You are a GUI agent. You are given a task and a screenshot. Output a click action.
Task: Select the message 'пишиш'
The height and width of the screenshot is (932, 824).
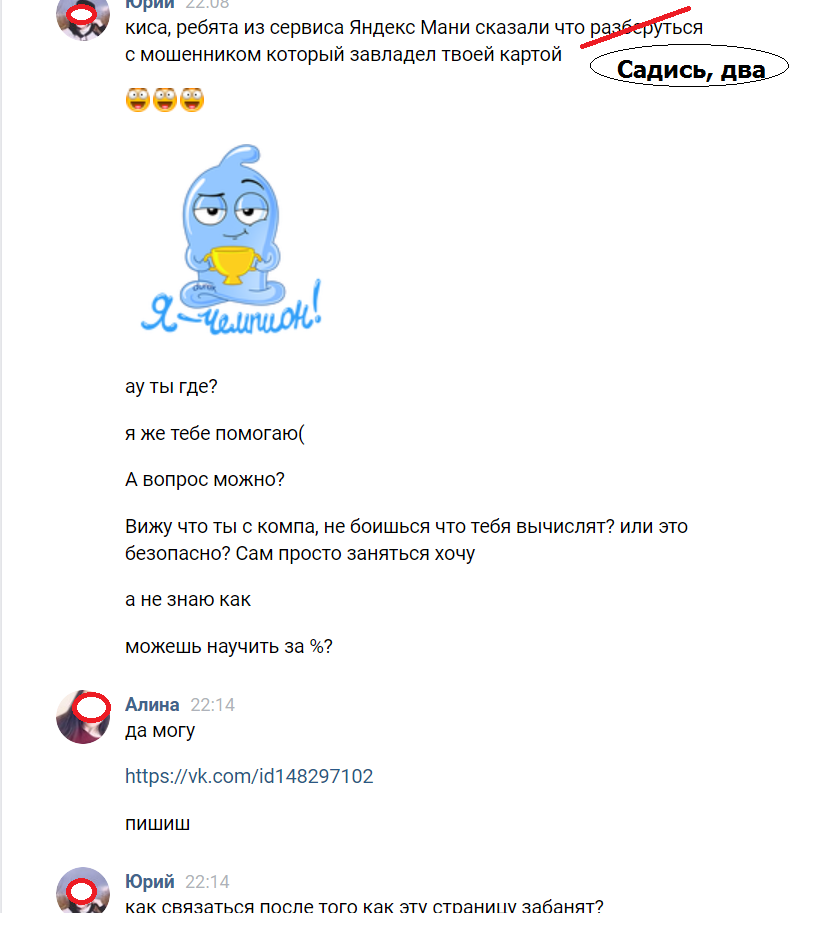click(x=158, y=824)
